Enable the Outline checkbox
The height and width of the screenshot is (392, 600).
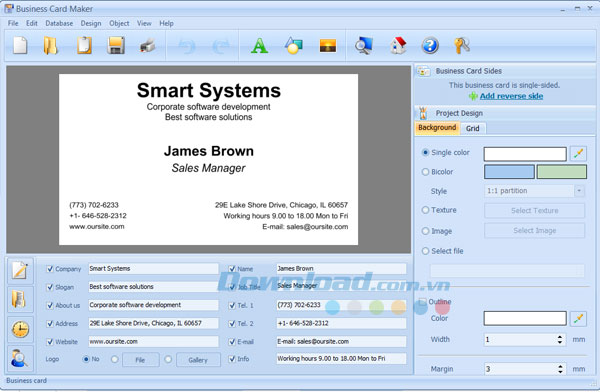point(423,302)
